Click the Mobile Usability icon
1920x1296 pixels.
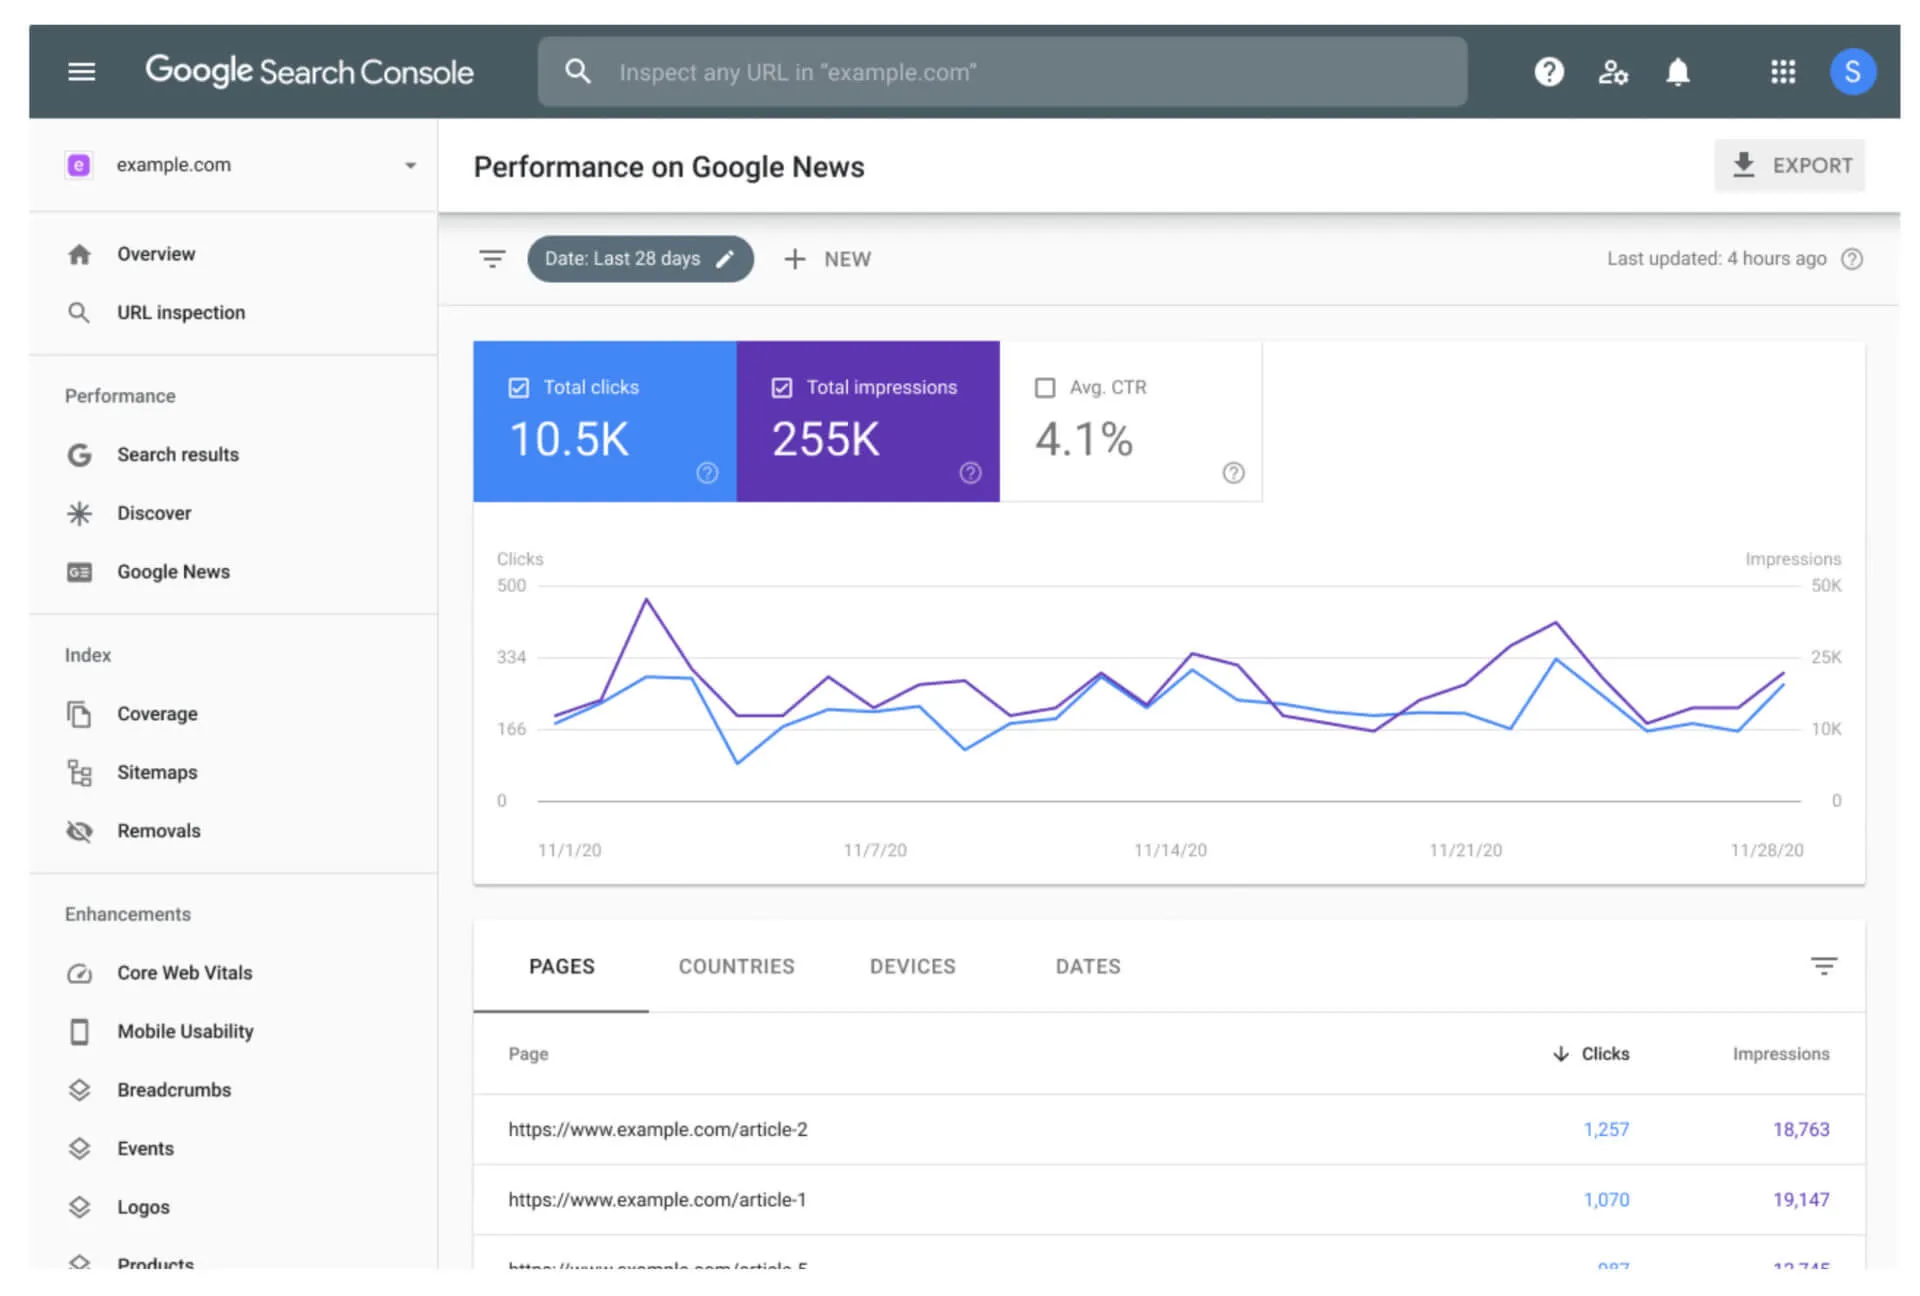80,1031
